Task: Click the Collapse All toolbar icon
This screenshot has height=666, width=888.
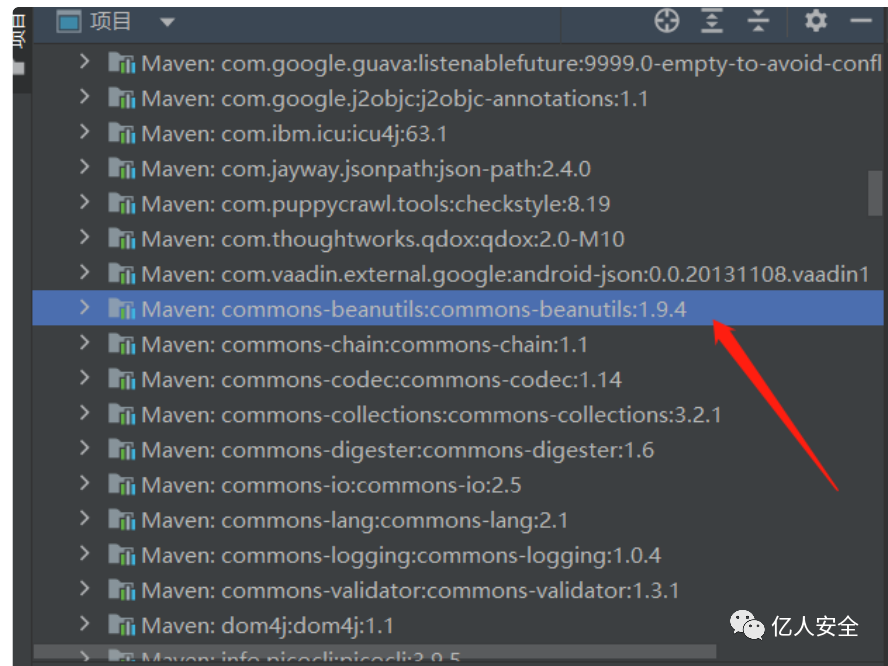Action: 758,21
